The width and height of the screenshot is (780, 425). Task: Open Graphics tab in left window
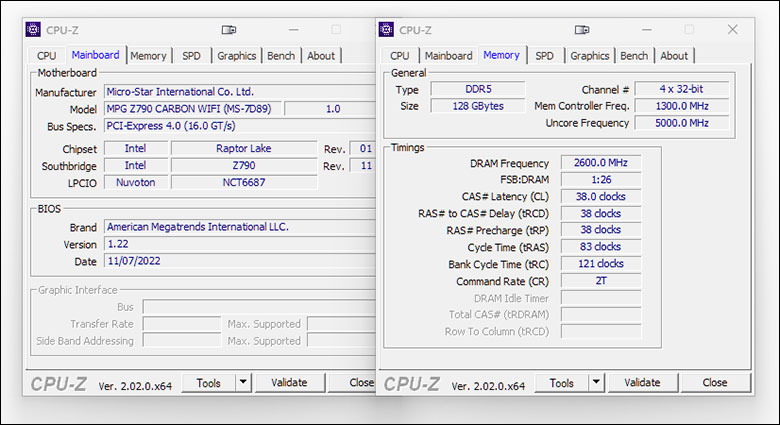237,56
